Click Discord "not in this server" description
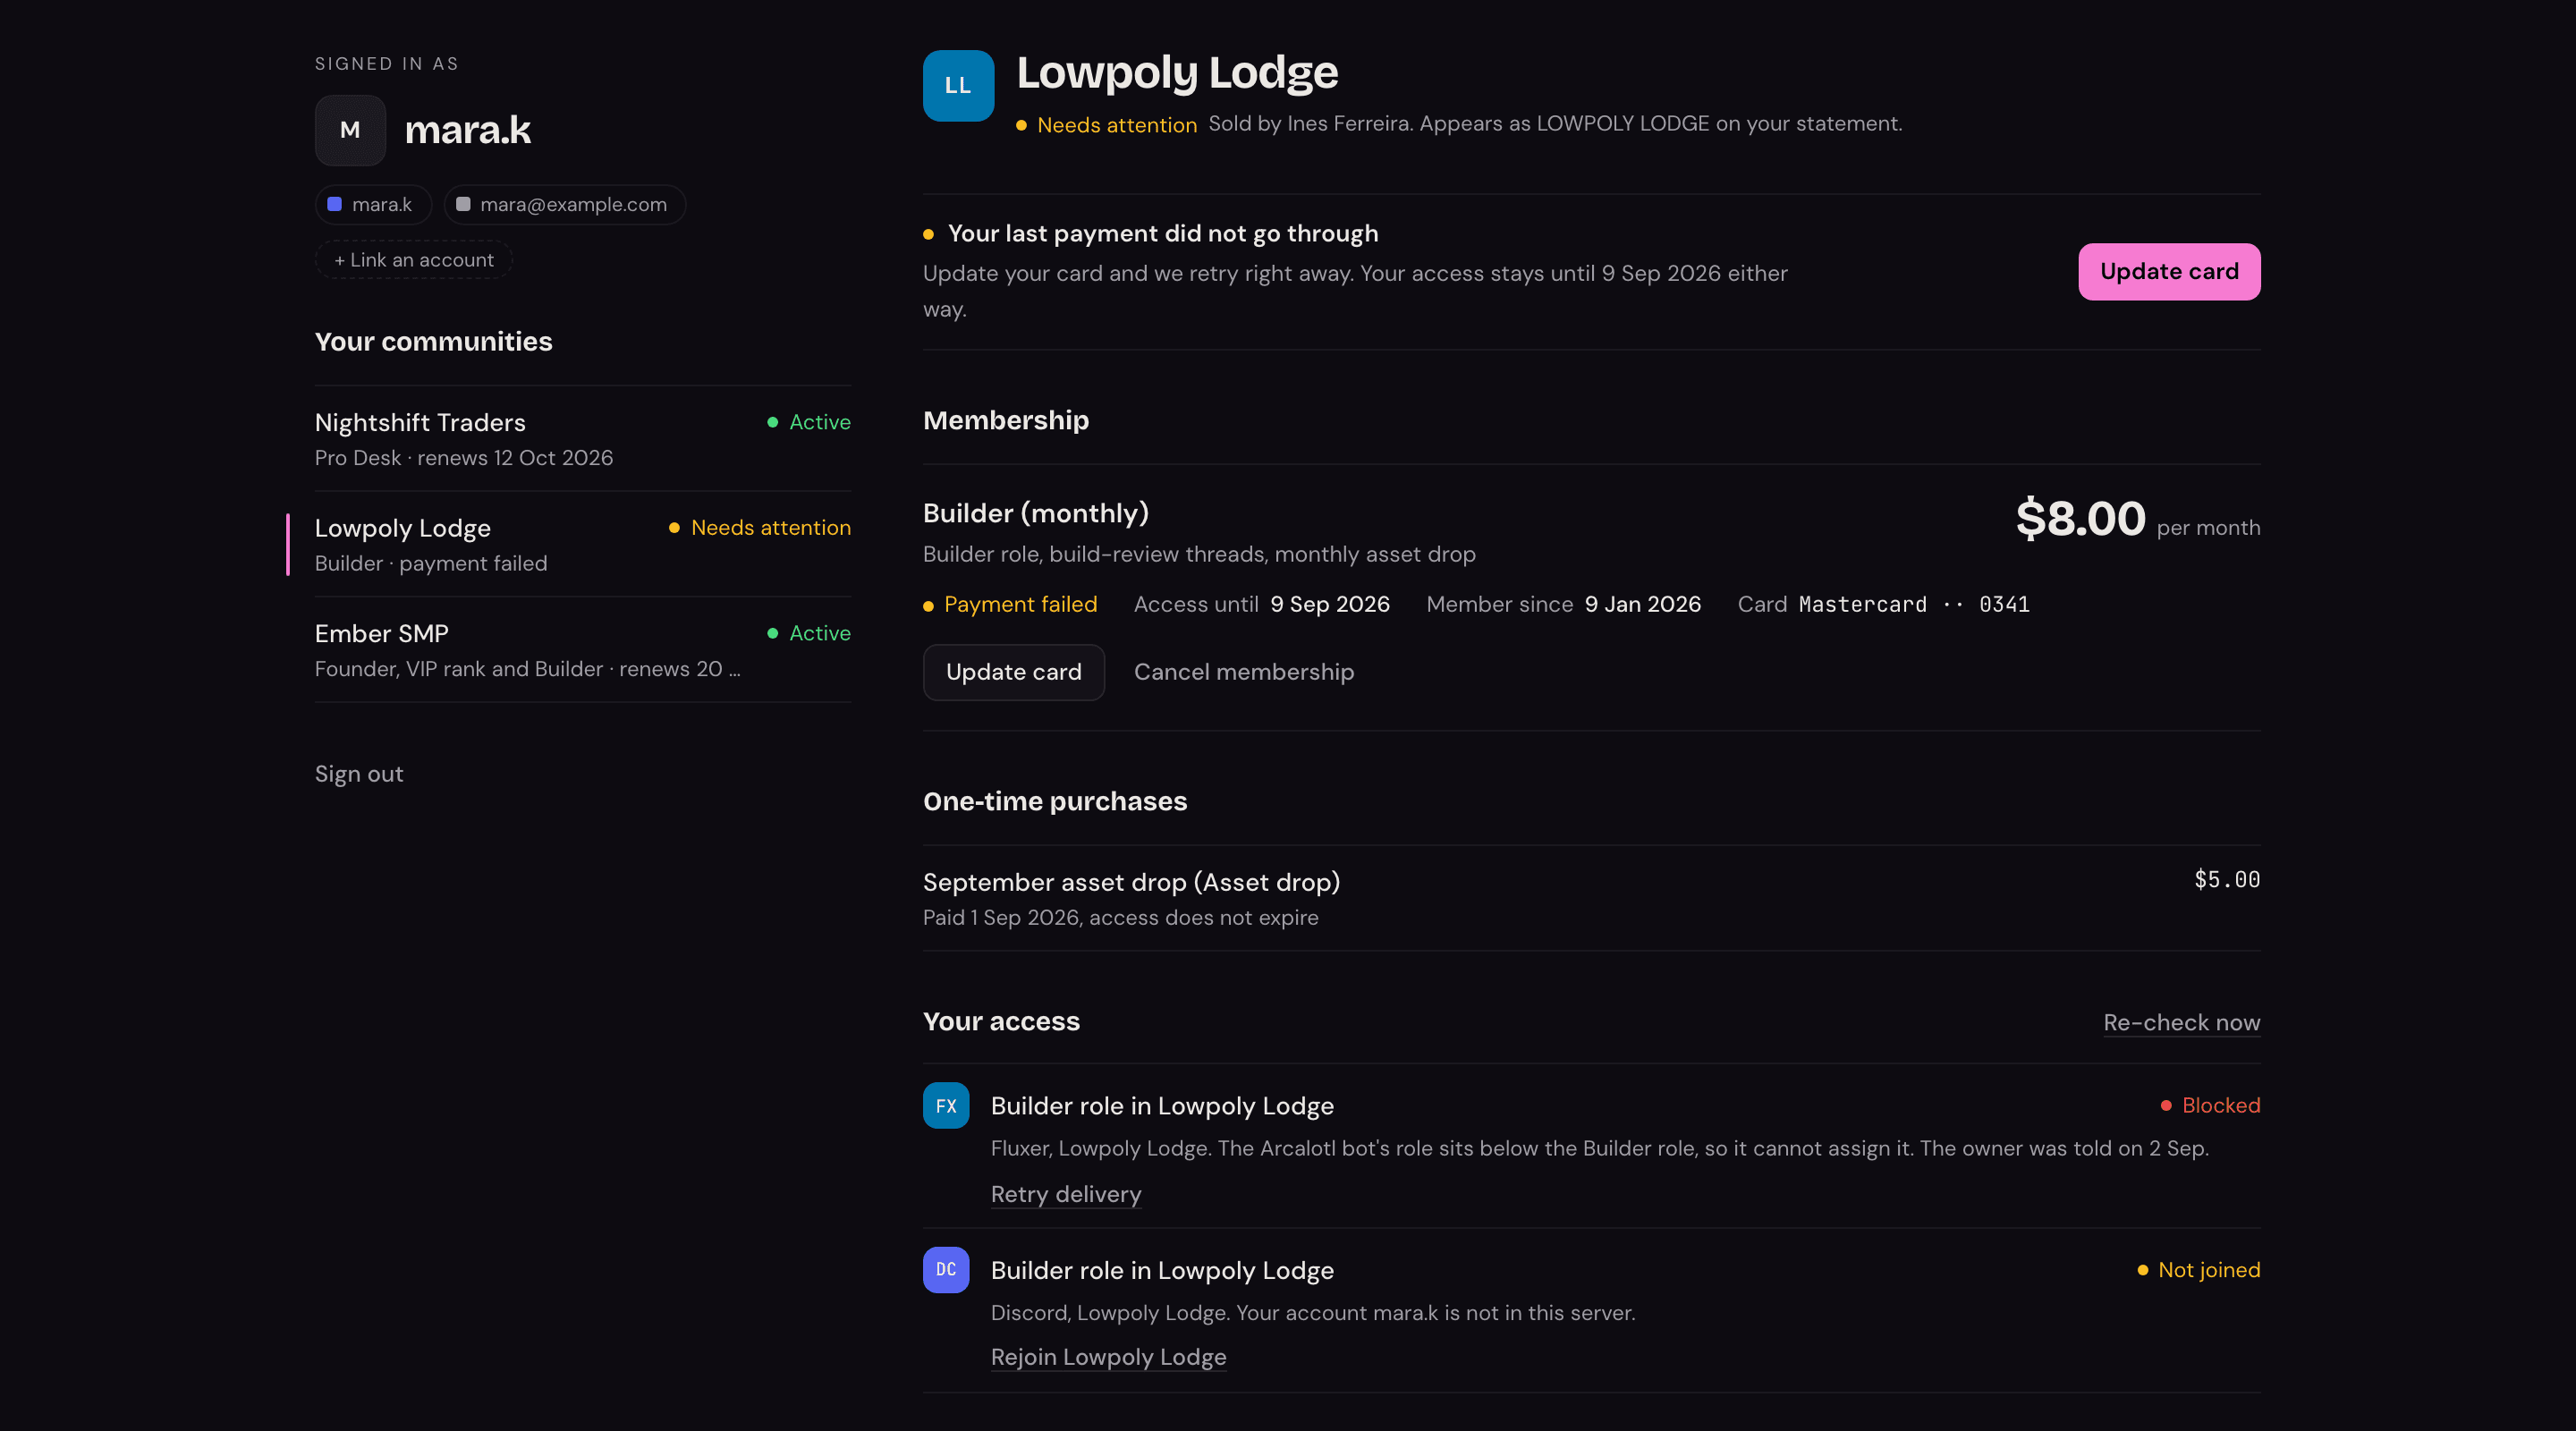The width and height of the screenshot is (2576, 1431). [x=1313, y=1313]
